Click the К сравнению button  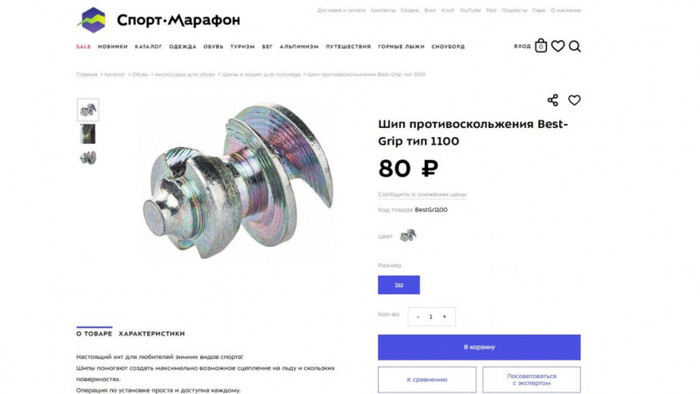pos(427,380)
